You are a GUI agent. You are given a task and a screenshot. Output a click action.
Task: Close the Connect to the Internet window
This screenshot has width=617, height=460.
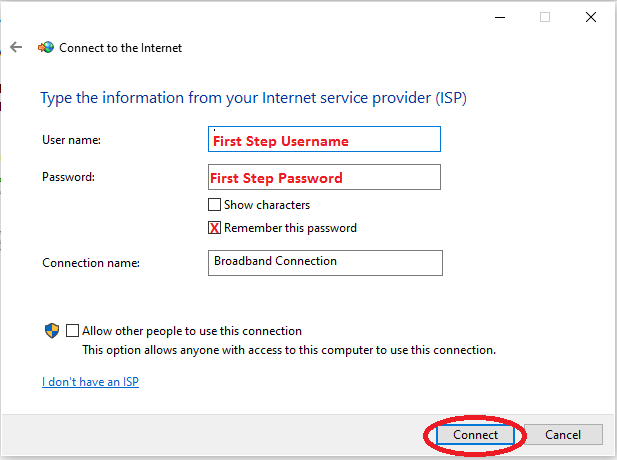[x=592, y=17]
